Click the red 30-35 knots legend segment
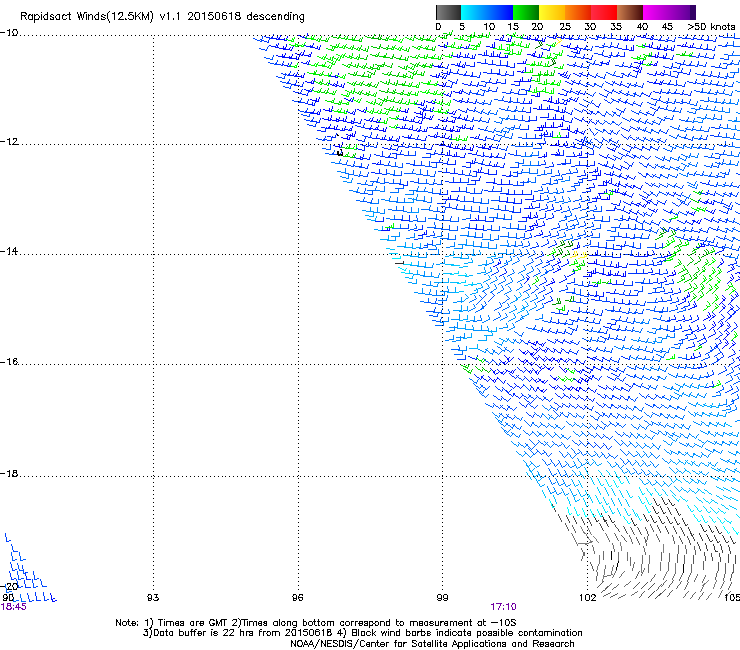The width and height of the screenshot is (740, 650). click(604, 12)
